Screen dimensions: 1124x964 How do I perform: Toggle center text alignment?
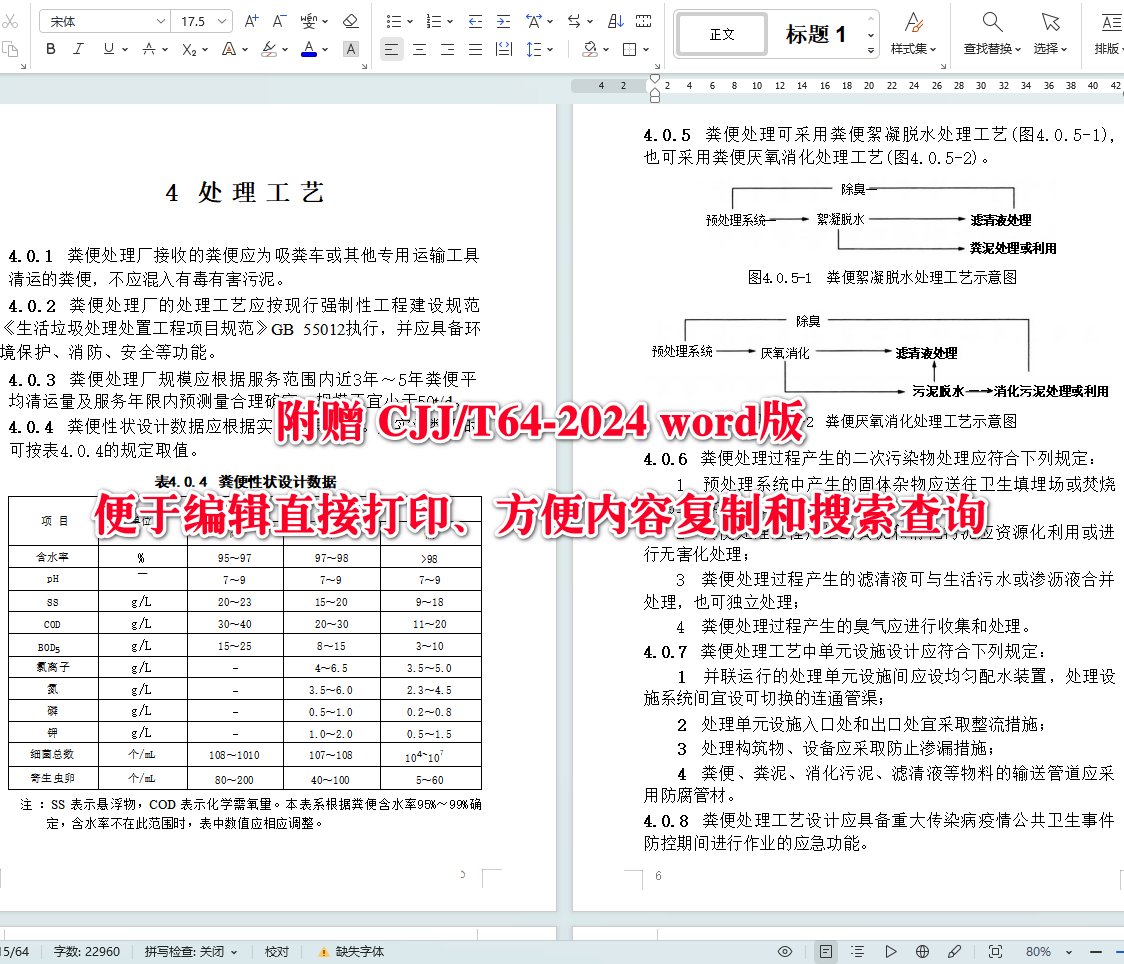pyautogui.click(x=420, y=49)
